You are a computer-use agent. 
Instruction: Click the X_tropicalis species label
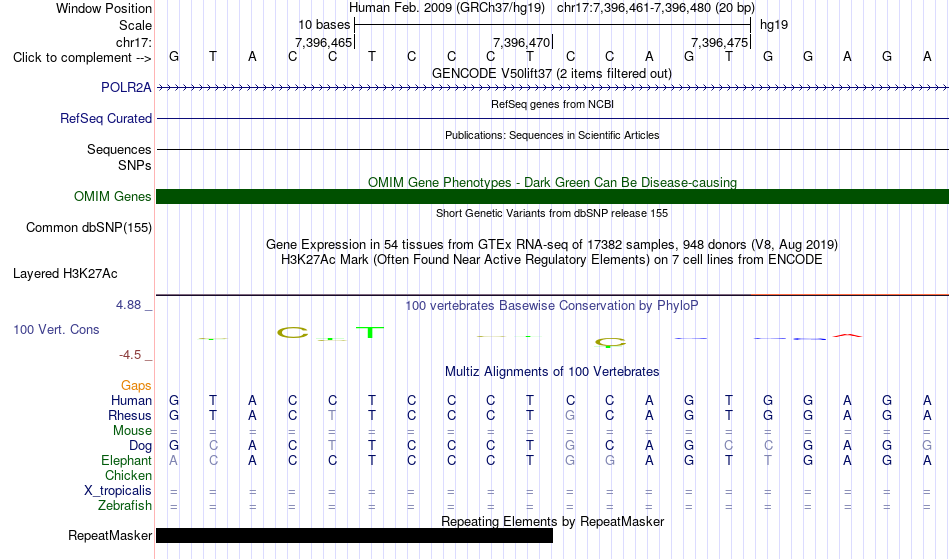118,491
